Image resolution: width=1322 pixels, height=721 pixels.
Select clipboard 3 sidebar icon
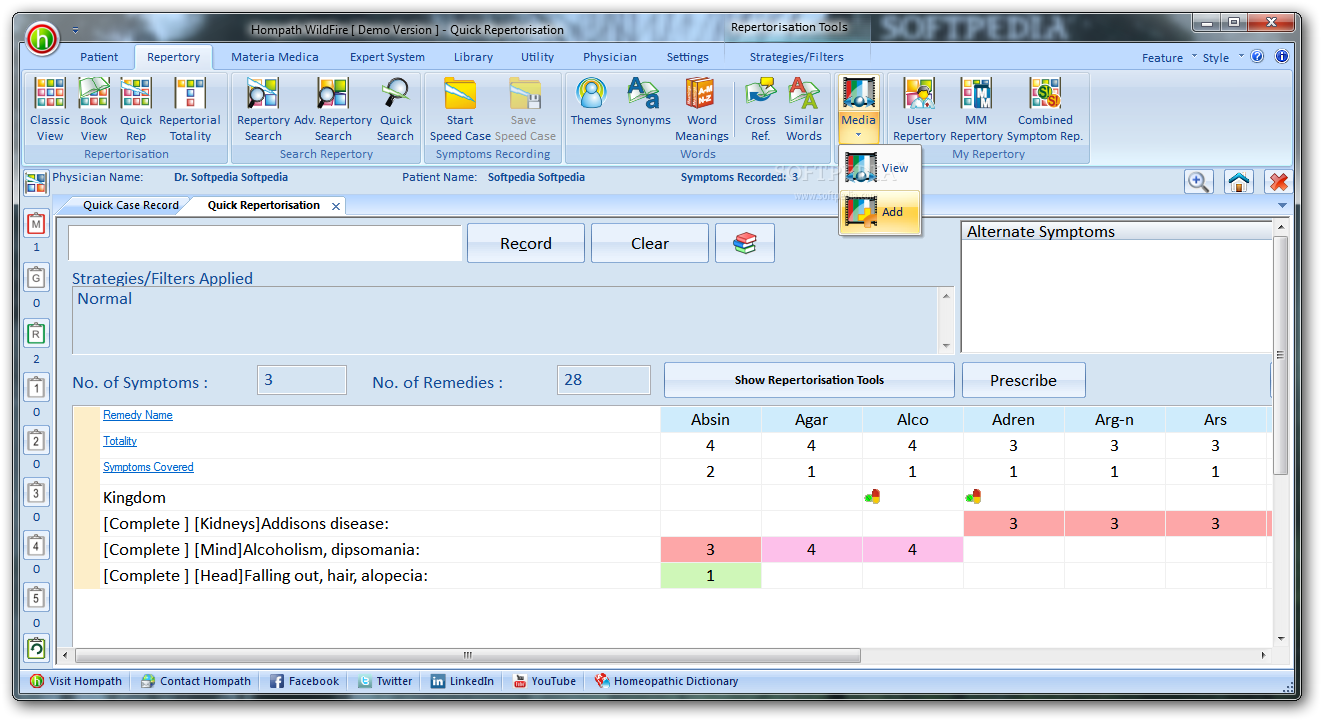[x=36, y=492]
